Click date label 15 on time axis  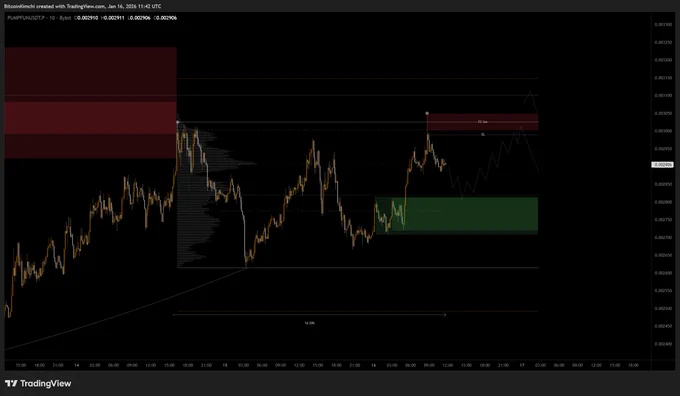pos(225,366)
